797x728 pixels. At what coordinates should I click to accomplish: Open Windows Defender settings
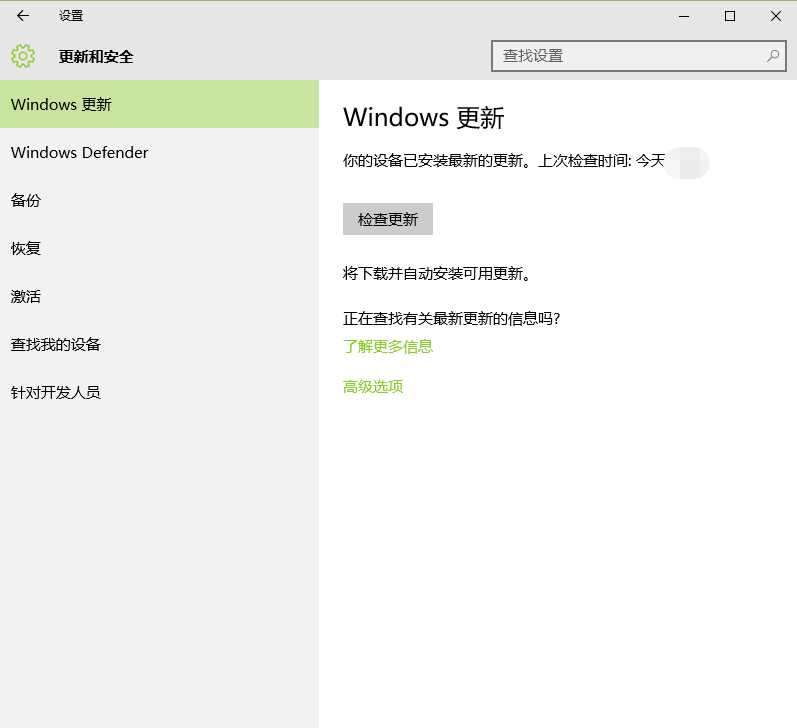[x=159, y=152]
